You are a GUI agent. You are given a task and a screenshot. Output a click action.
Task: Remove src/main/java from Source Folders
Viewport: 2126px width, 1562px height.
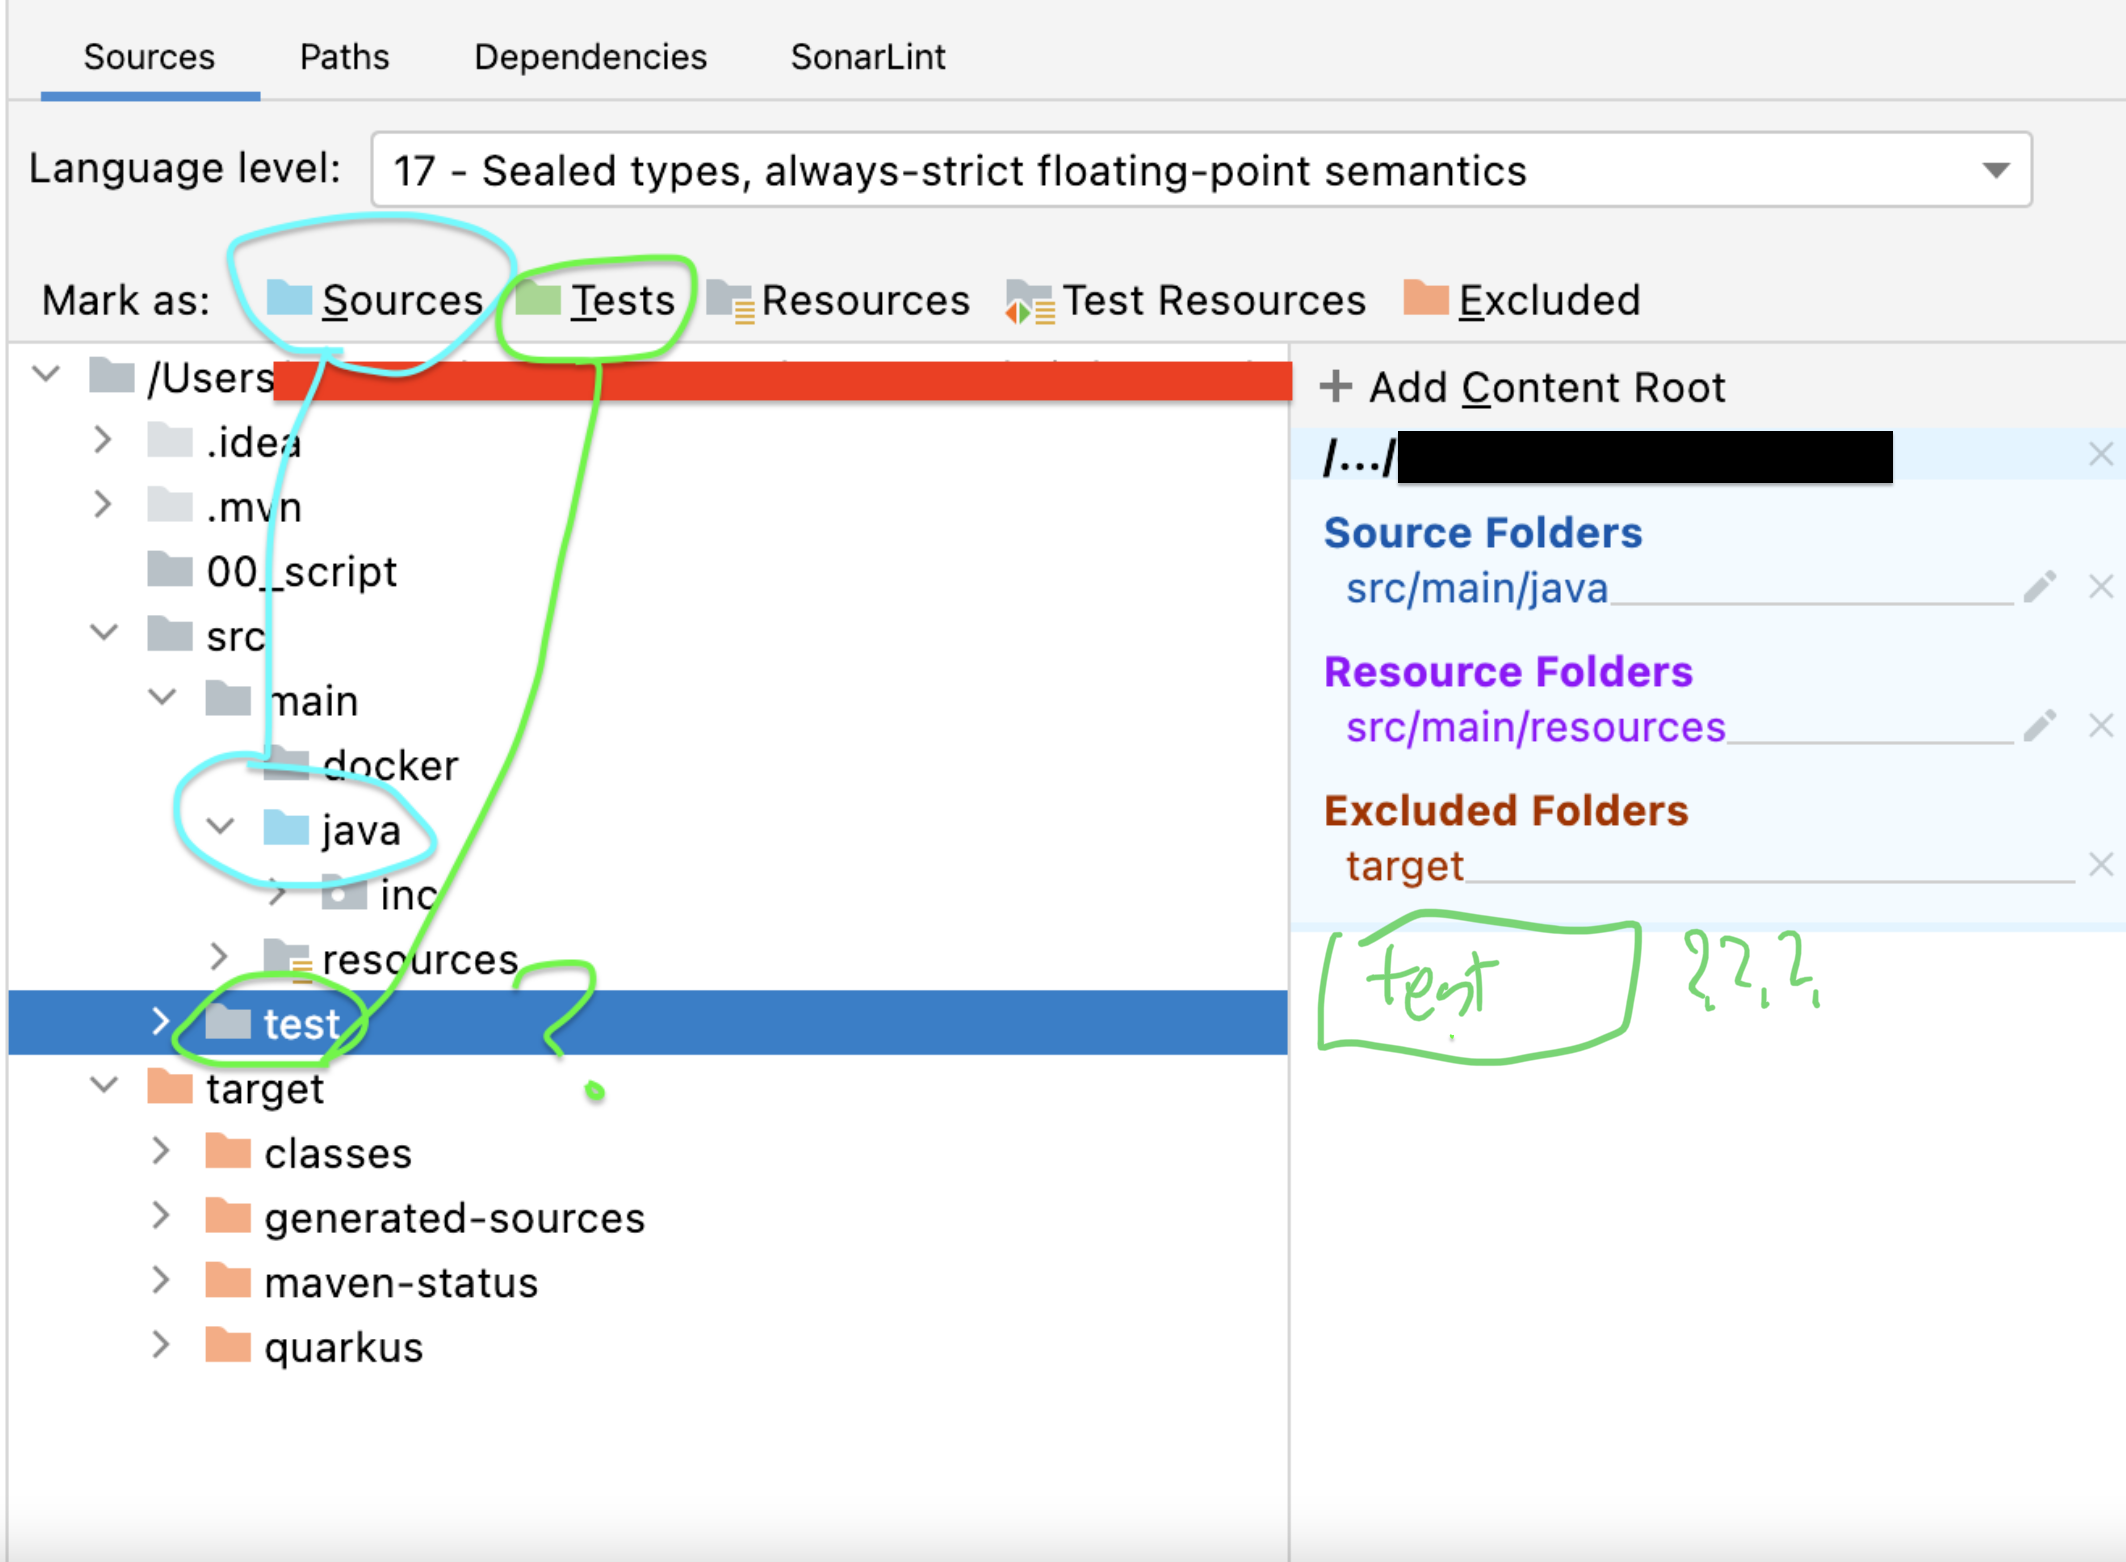(x=2100, y=587)
